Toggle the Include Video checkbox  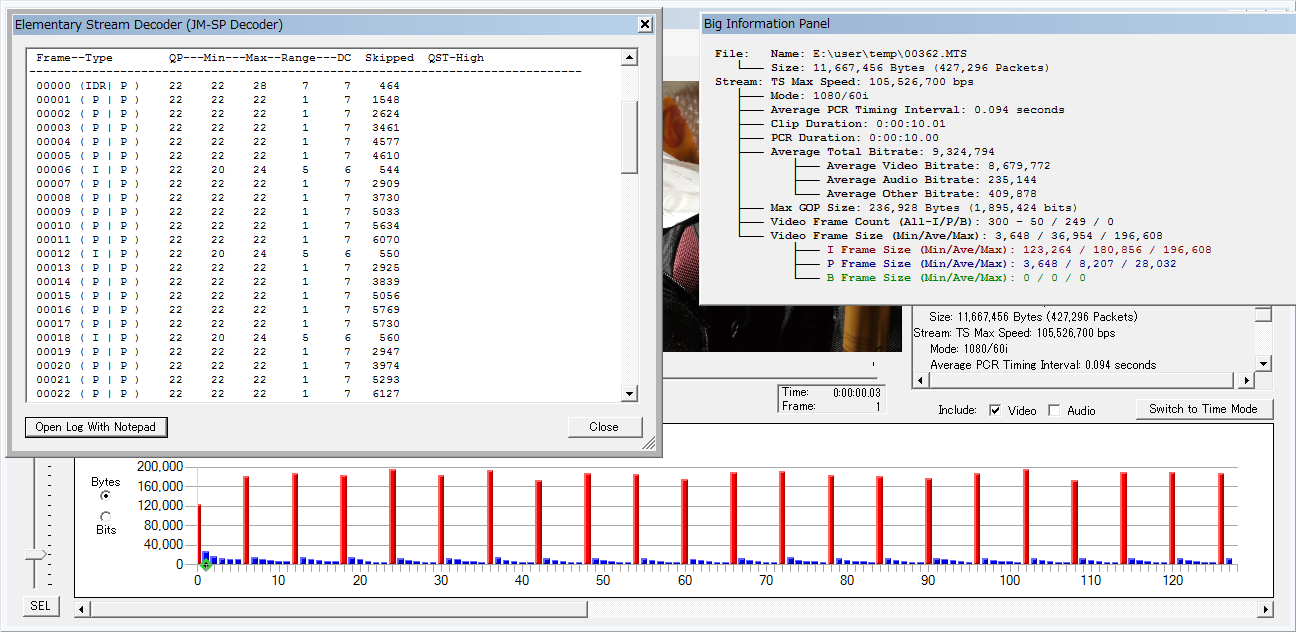click(995, 410)
